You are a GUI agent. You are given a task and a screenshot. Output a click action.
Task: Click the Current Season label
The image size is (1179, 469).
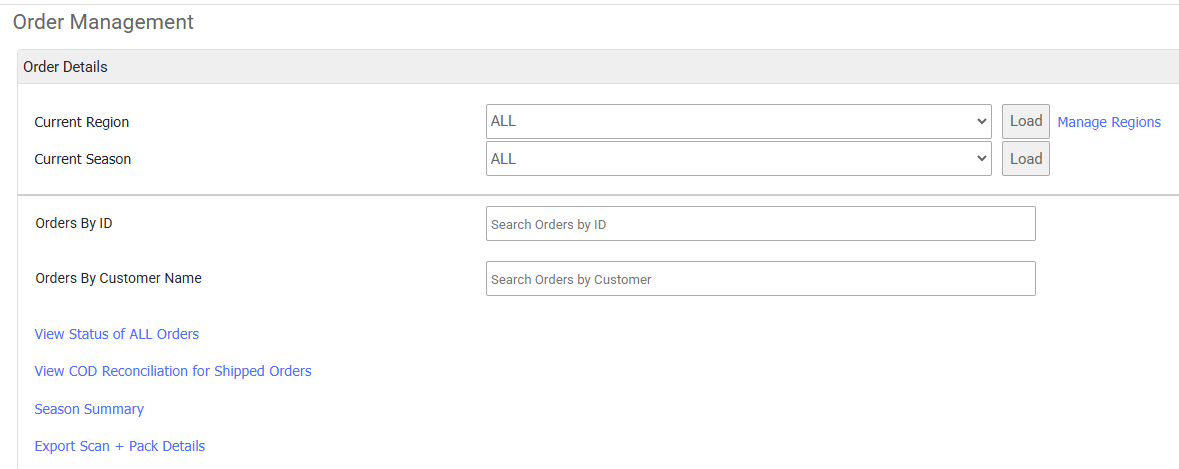click(x=83, y=159)
